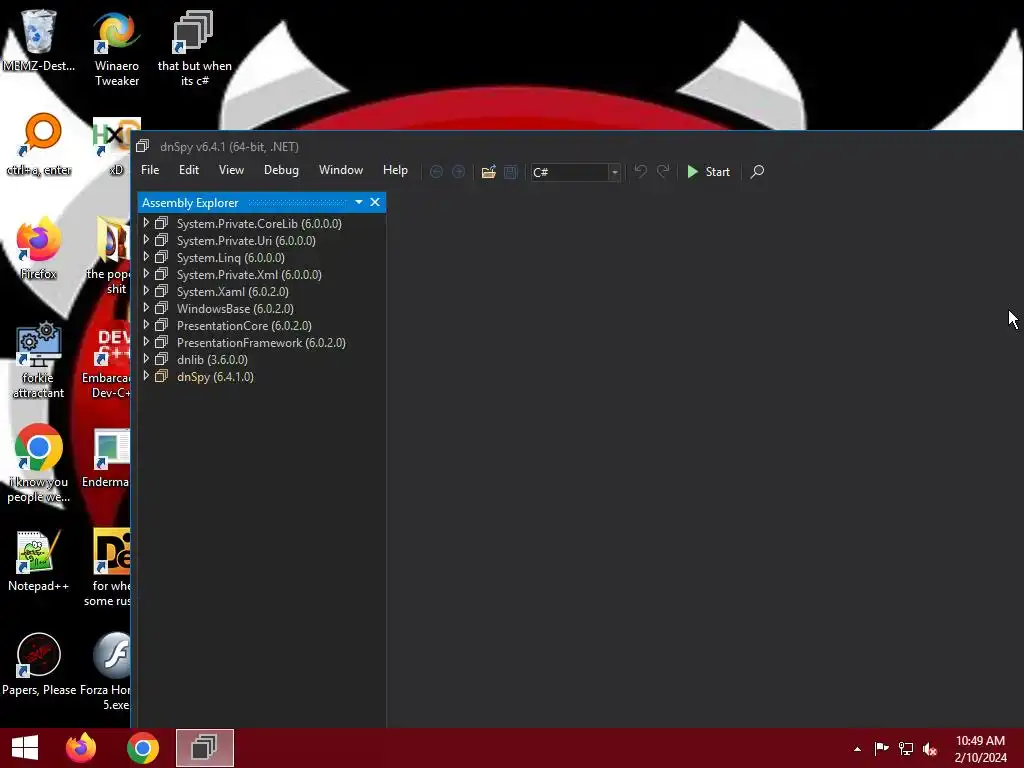Select PresentationCore (6.0.2.0) row text

pos(244,325)
